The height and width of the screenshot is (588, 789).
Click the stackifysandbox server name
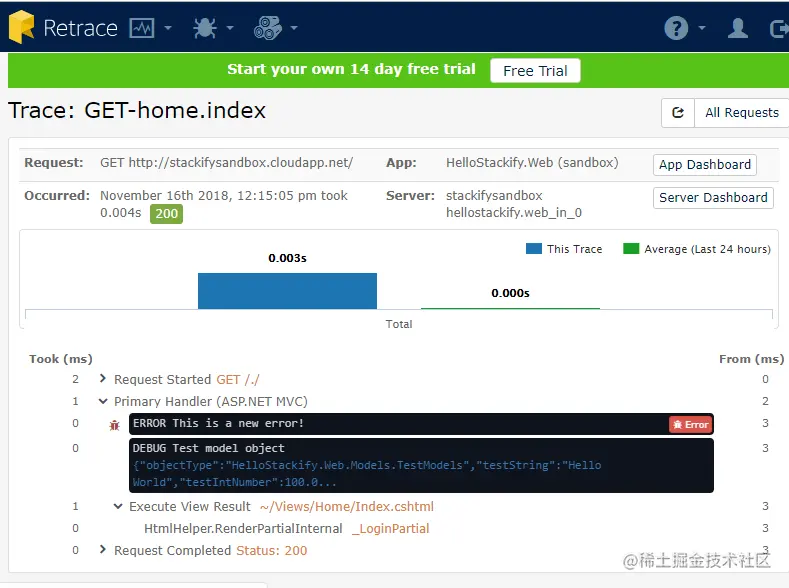(494, 196)
